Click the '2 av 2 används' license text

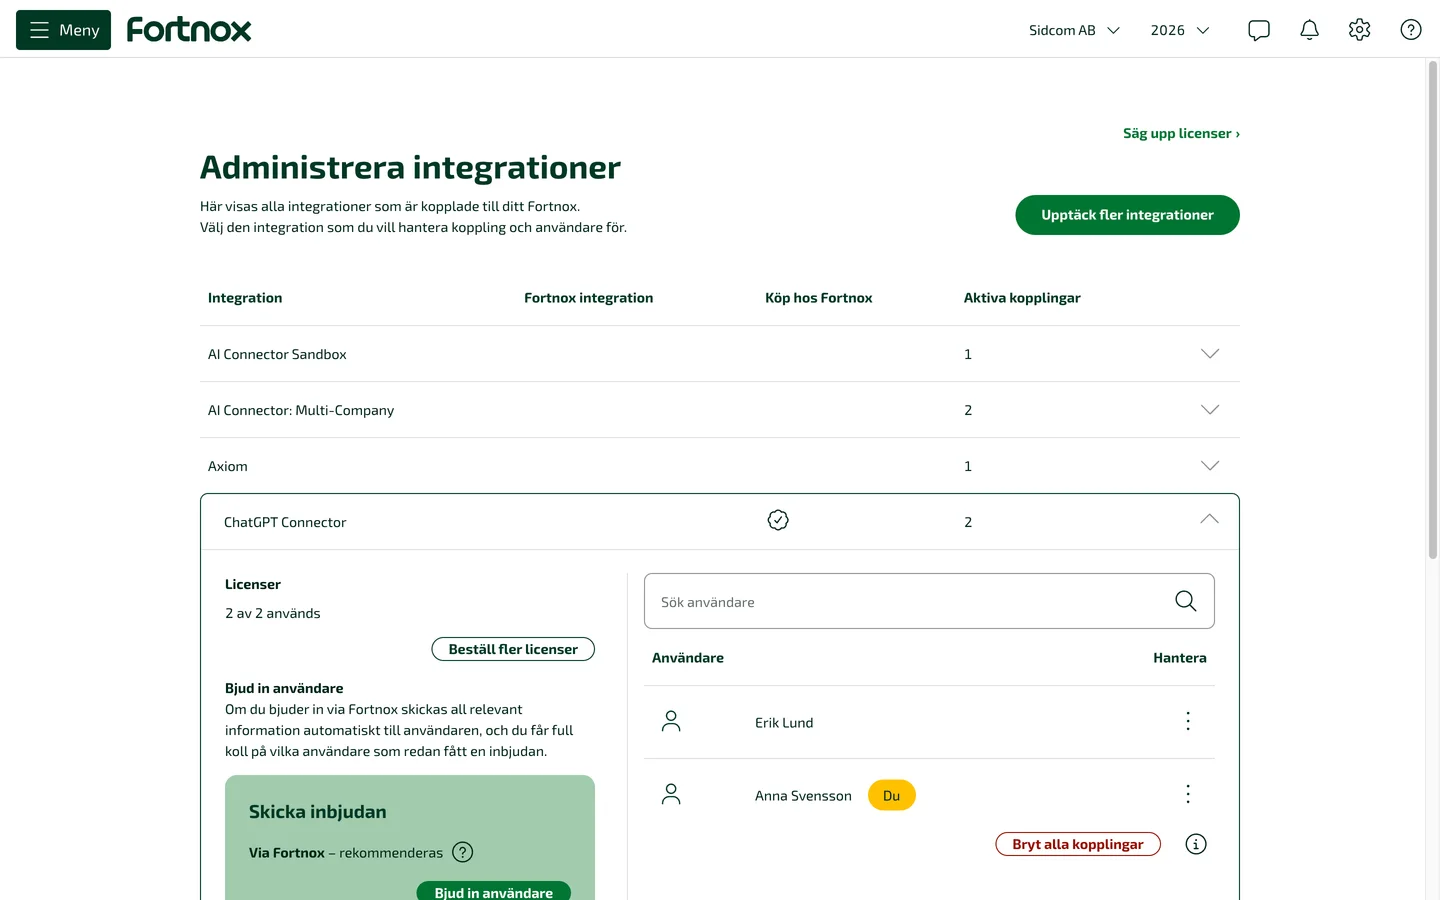273,613
